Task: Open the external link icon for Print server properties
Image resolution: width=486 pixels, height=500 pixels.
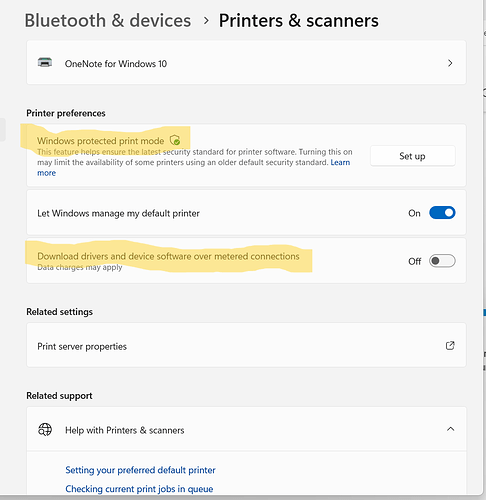Action: (450, 346)
